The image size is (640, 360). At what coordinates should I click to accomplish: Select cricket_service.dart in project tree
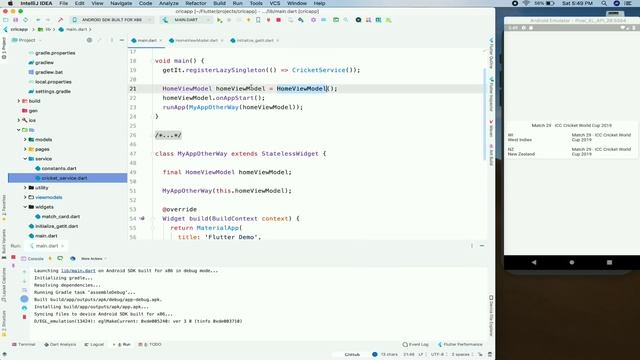click(x=64, y=178)
